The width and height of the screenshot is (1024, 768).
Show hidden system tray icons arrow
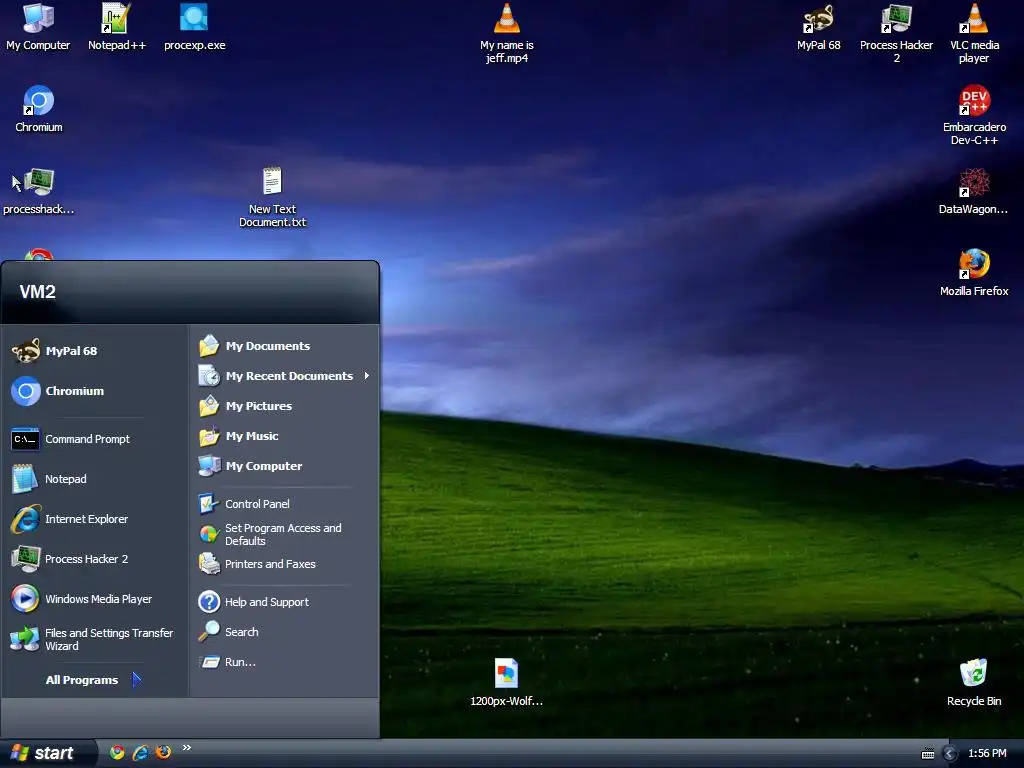coord(950,754)
